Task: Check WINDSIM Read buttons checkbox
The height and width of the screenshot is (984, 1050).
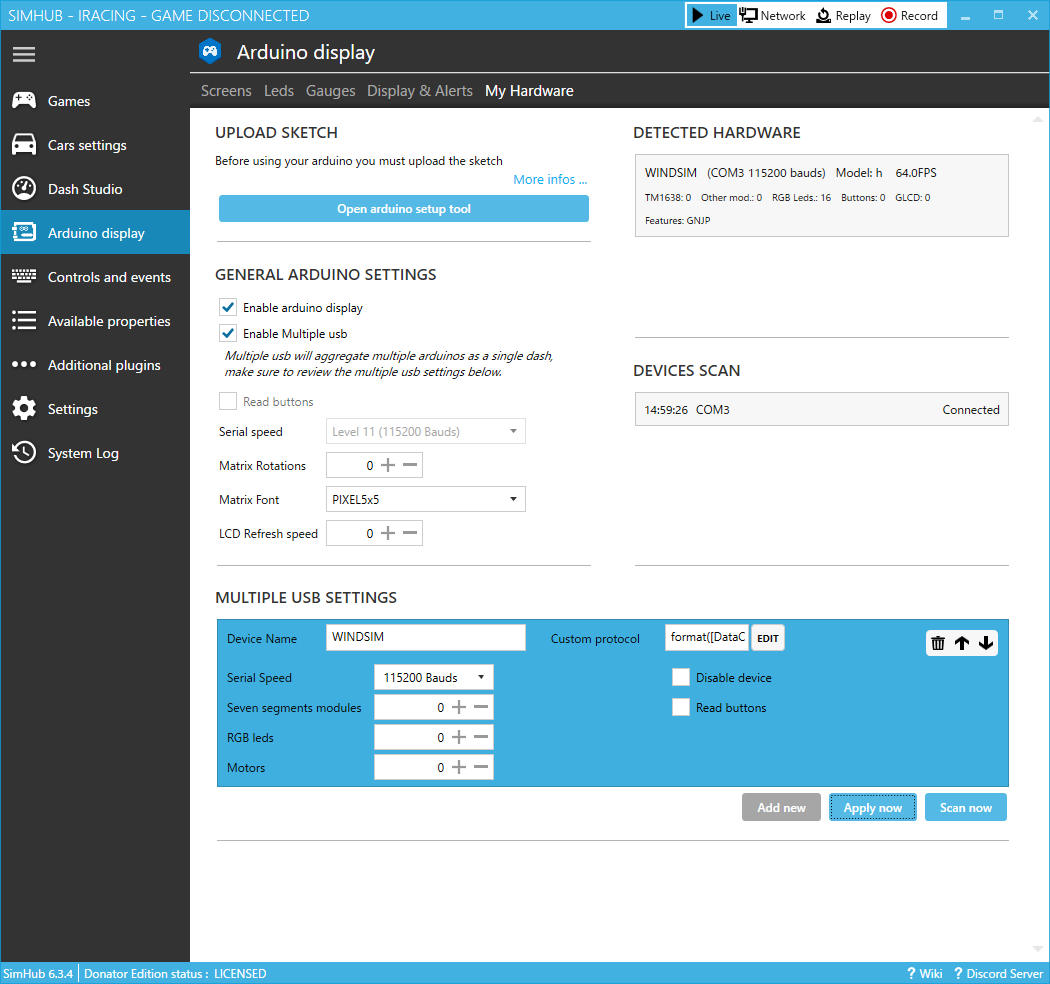Action: pyautogui.click(x=680, y=707)
